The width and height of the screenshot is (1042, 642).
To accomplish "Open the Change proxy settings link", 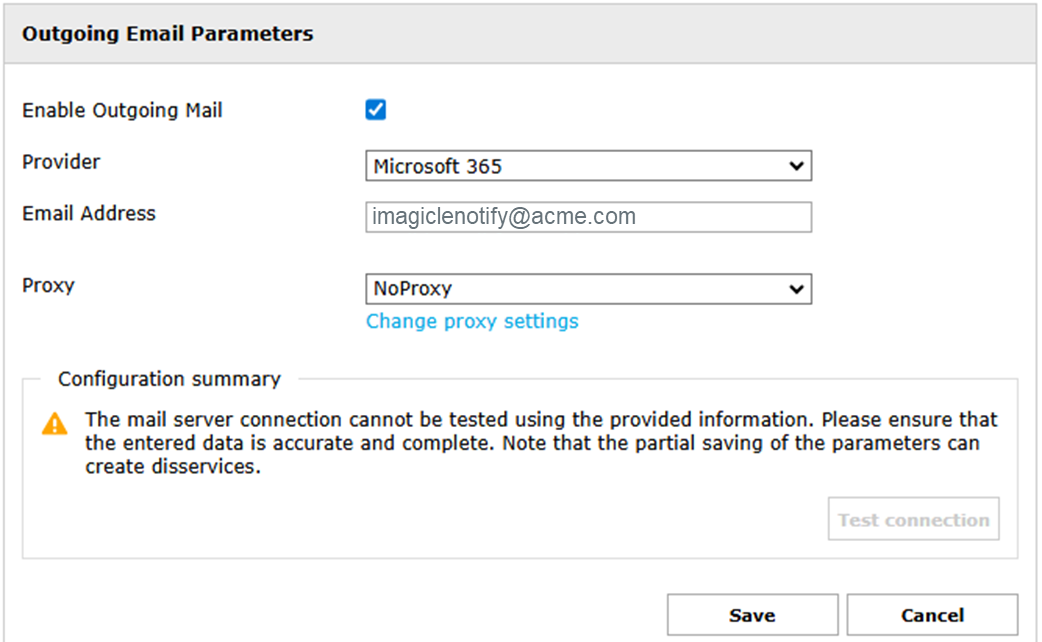I will coord(472,321).
